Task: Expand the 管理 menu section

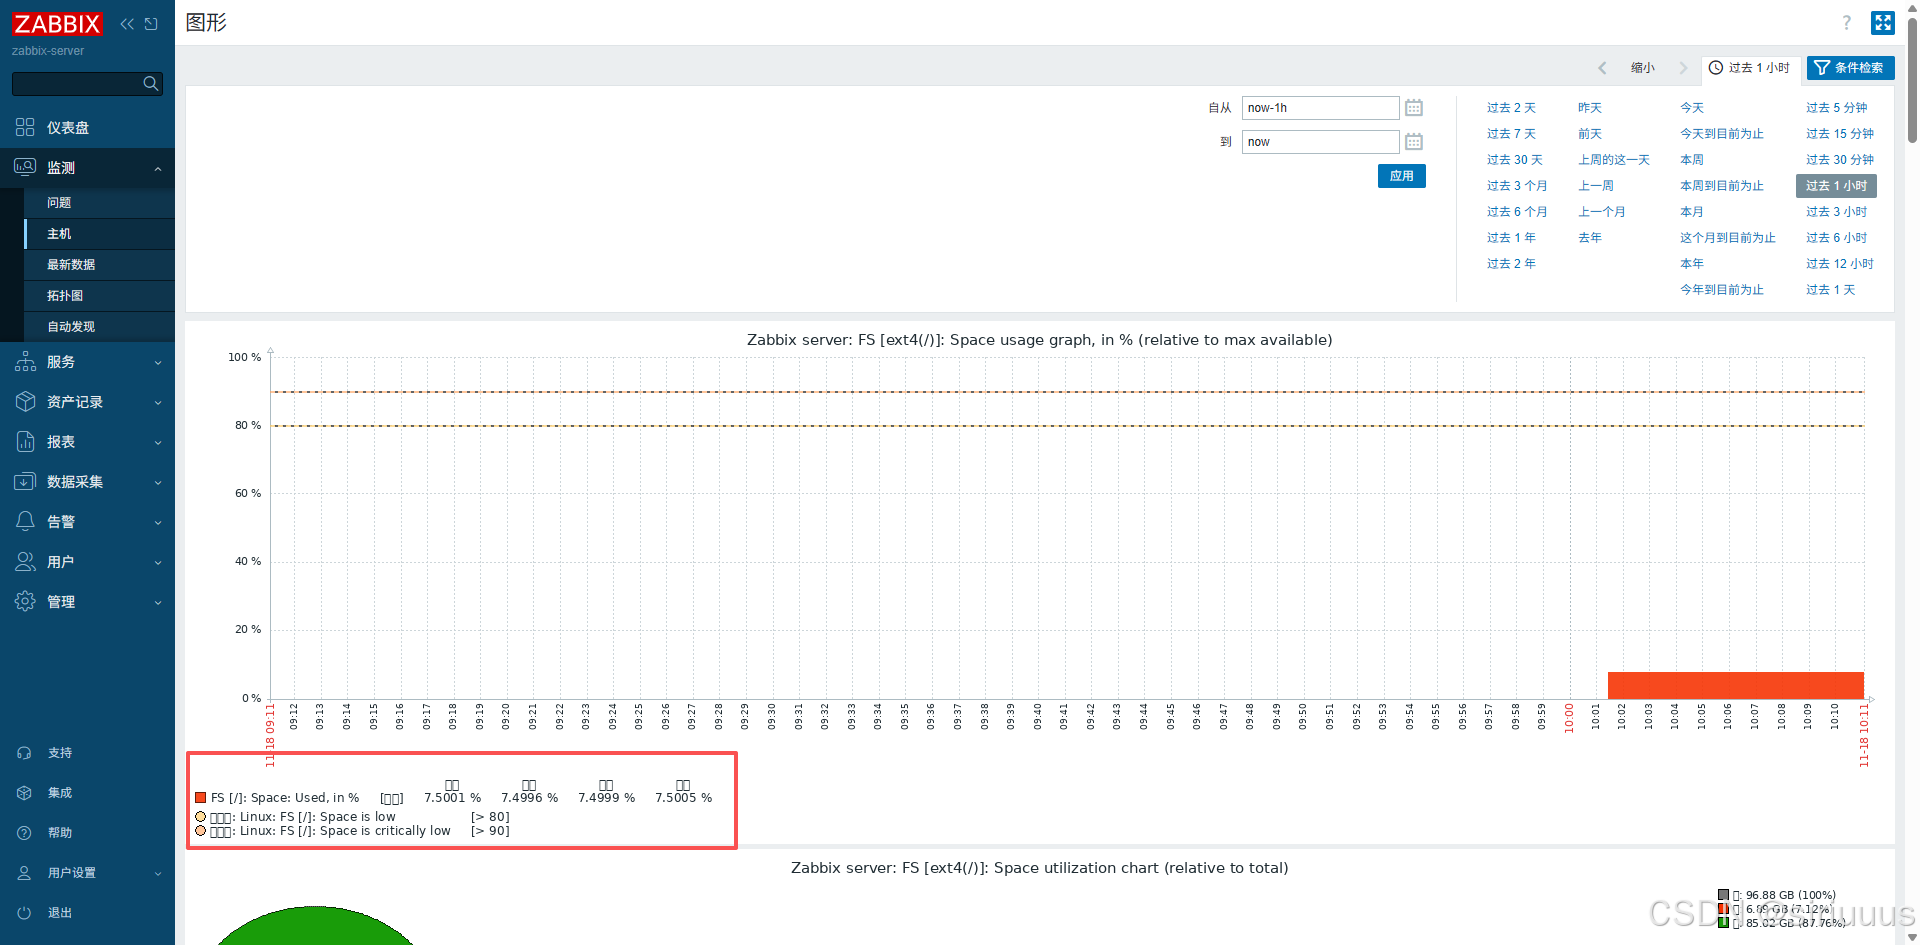Action: [158, 602]
